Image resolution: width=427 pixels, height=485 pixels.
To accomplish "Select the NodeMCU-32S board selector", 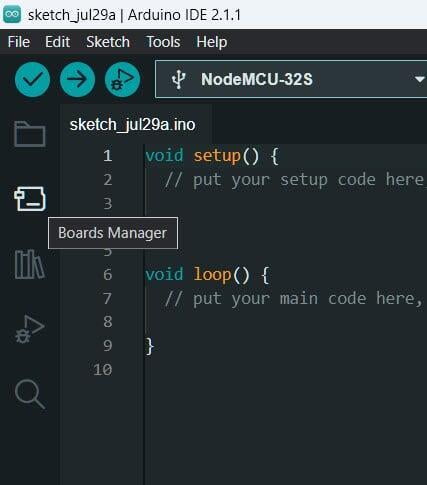I will (x=291, y=79).
